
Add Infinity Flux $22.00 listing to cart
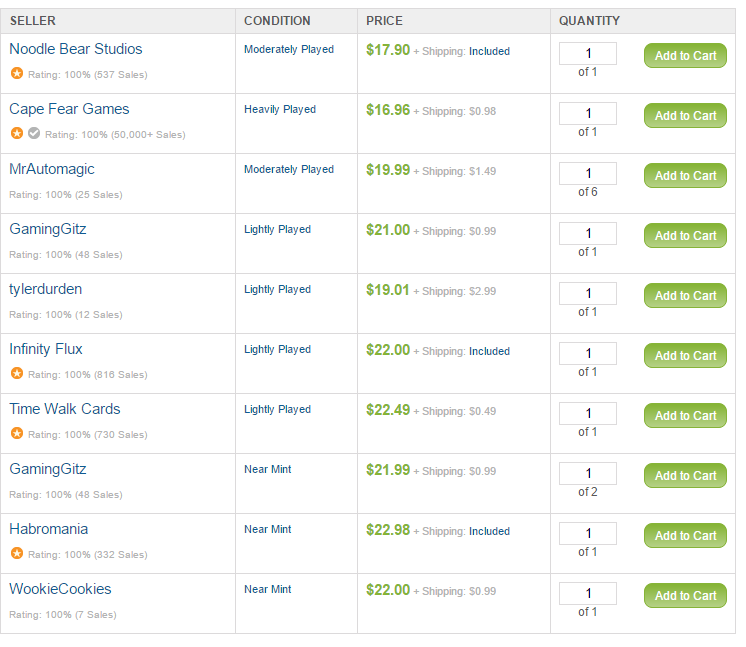685,355
